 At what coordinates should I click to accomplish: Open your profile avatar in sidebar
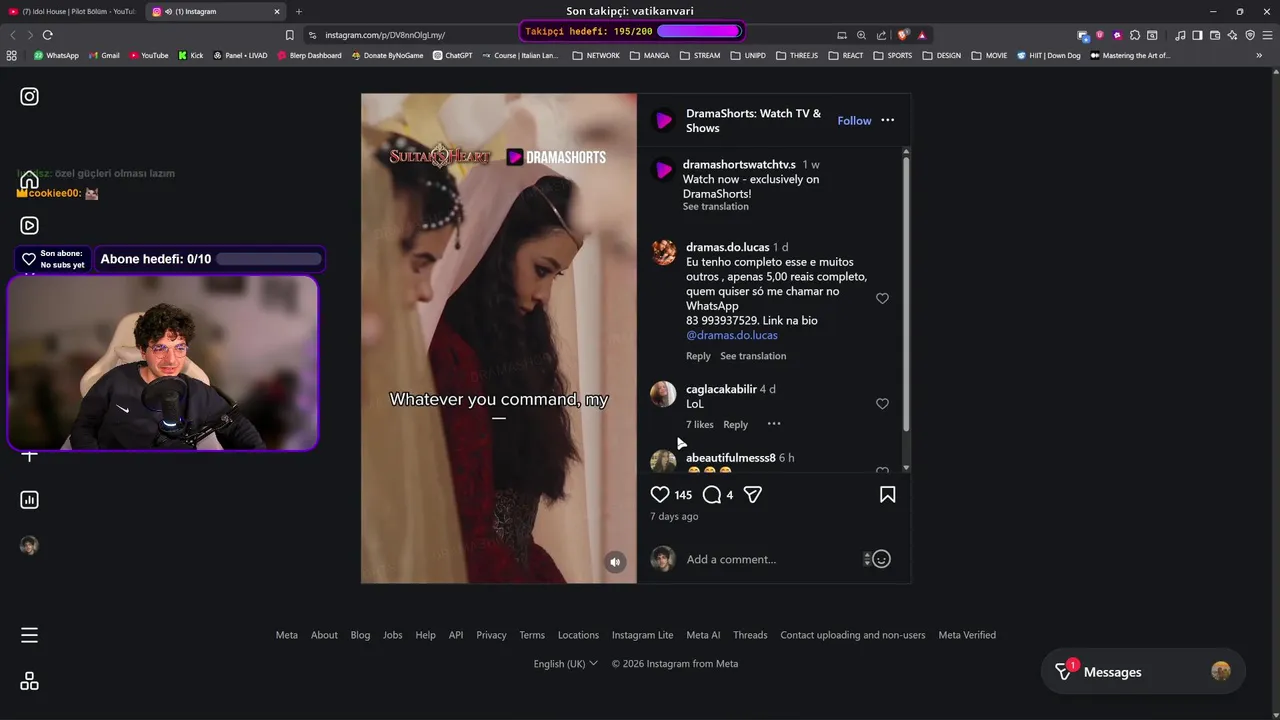pos(30,545)
